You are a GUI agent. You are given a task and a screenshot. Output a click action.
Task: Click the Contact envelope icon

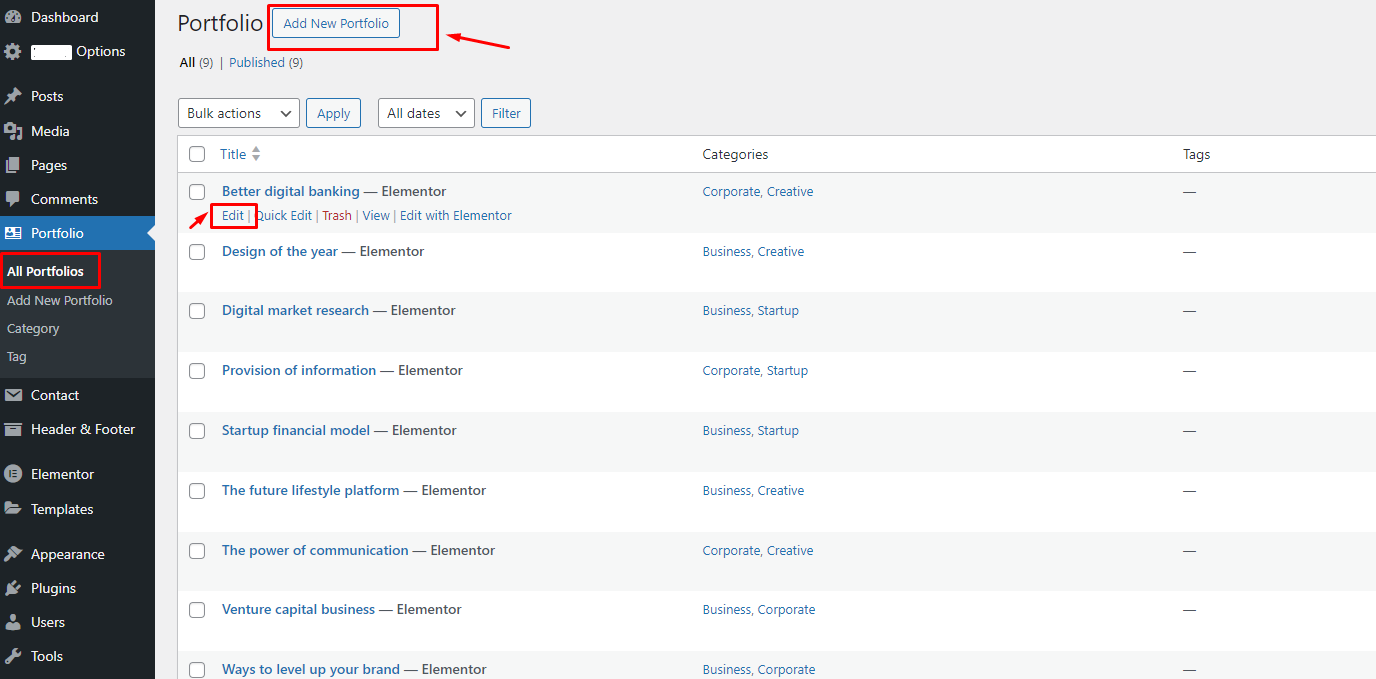(13, 395)
